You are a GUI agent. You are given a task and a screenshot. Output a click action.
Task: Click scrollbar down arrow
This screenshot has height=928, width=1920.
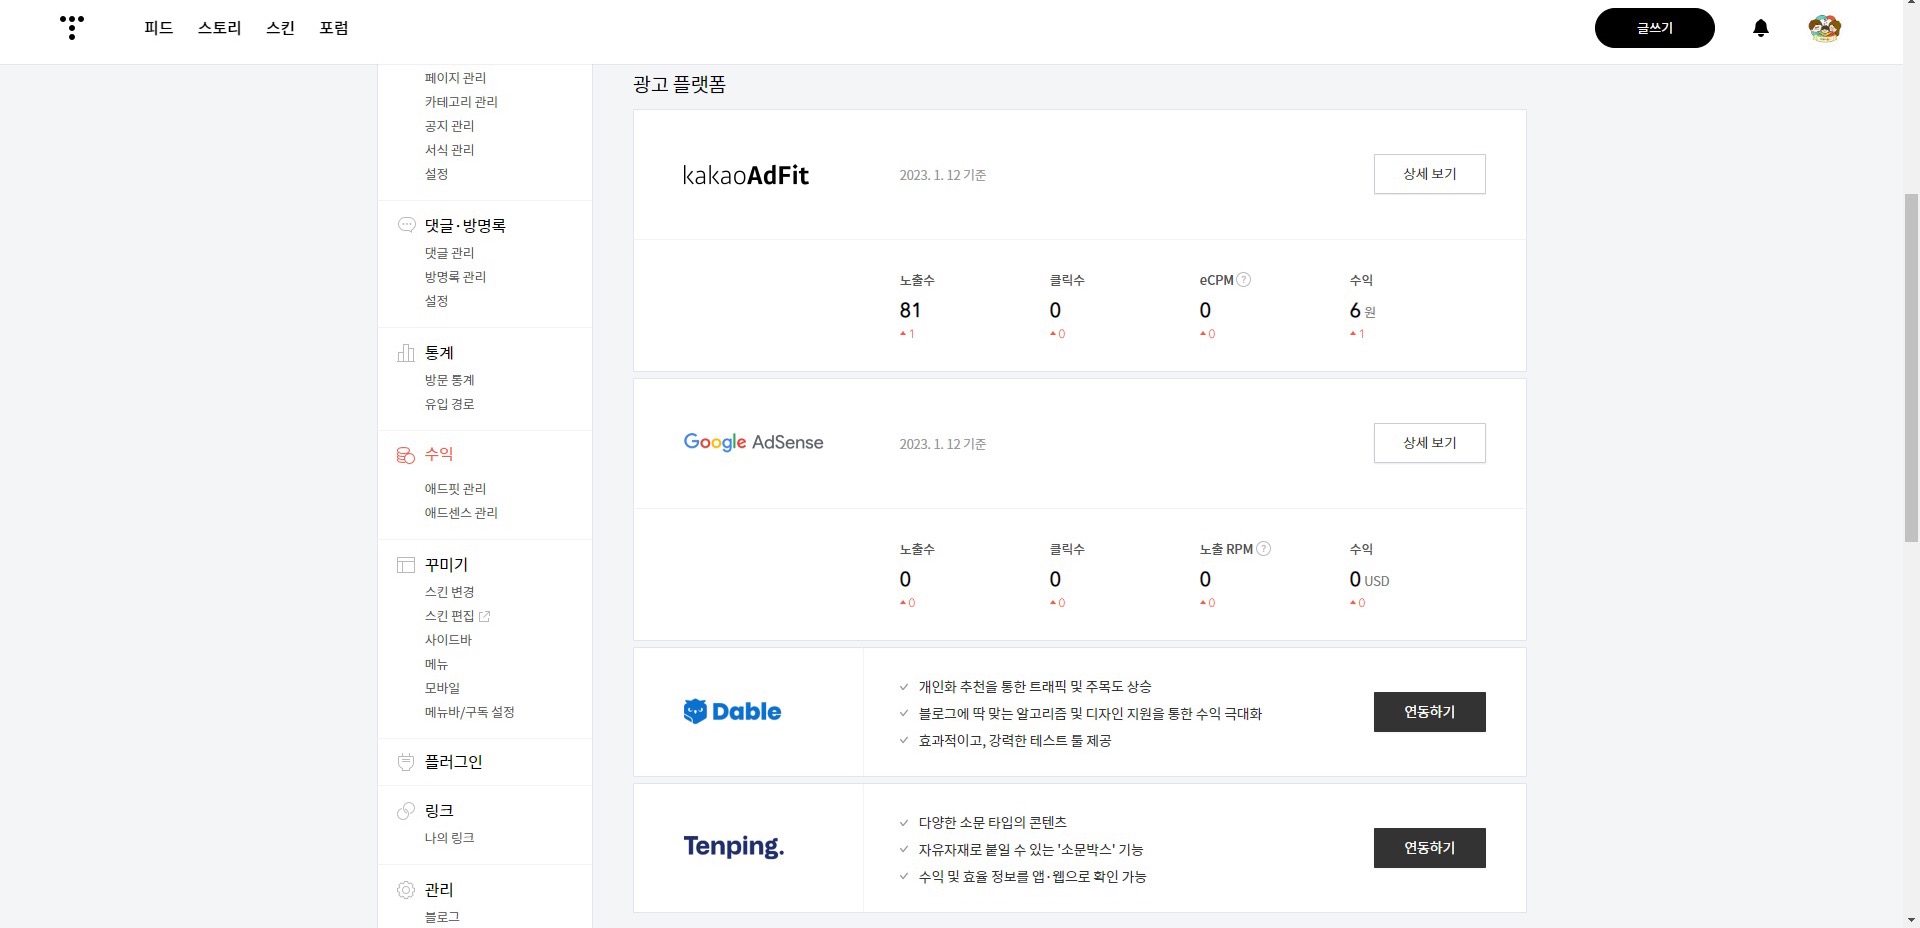(1911, 919)
